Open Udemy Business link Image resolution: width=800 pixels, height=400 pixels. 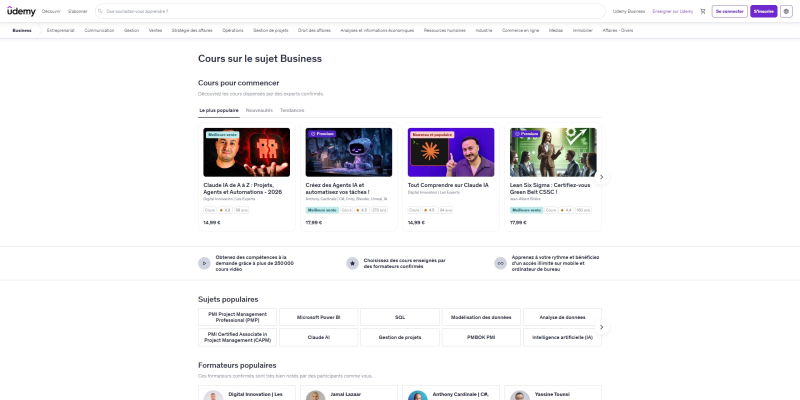629,11
